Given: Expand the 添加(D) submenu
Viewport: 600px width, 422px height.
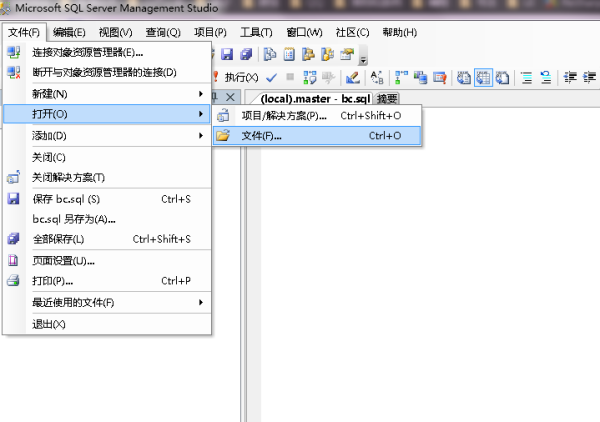Looking at the screenshot, I should 107,135.
